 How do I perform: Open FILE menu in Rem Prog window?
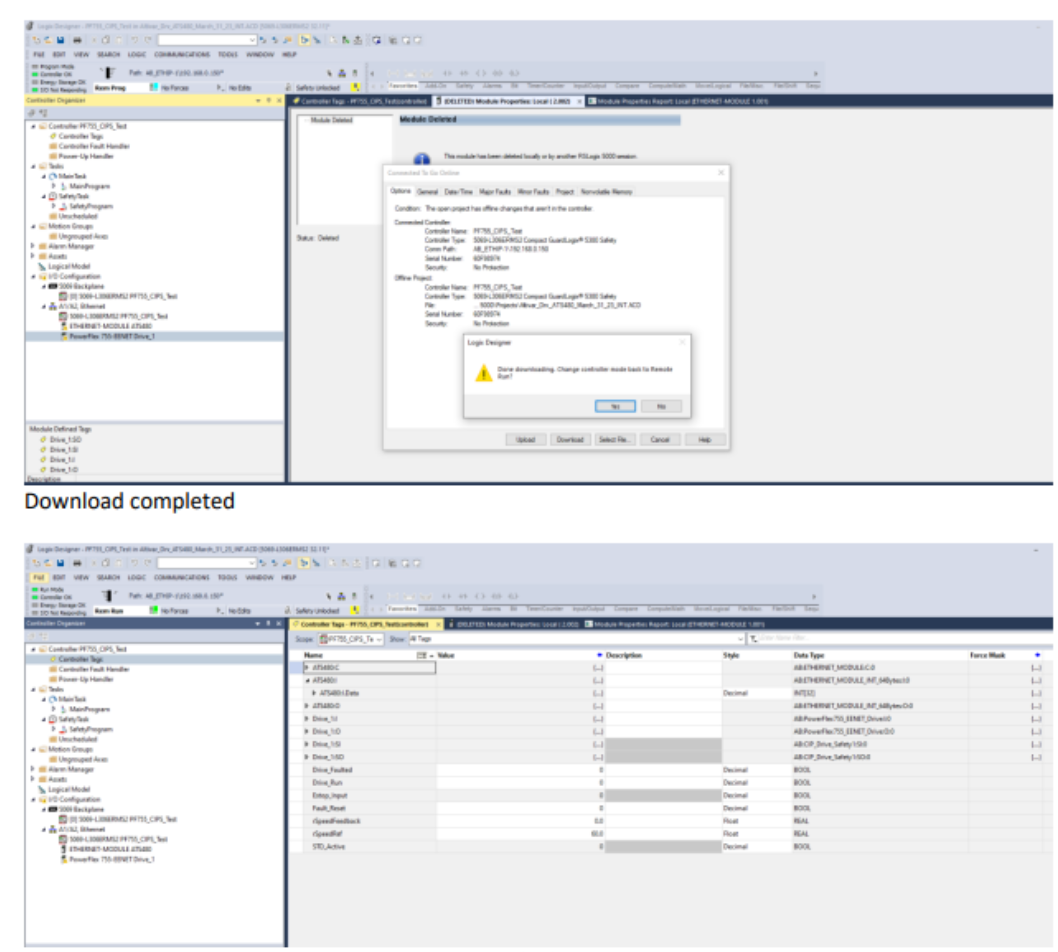click(39, 55)
